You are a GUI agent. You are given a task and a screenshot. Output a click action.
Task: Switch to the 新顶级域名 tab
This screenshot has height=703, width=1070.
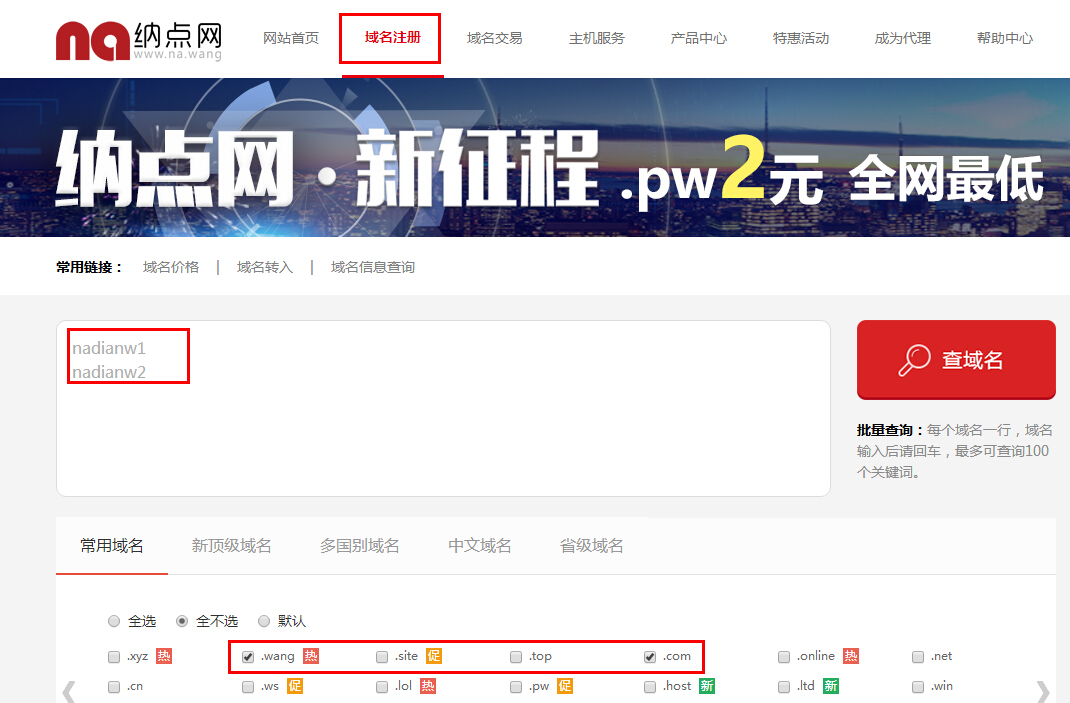[x=231, y=545]
